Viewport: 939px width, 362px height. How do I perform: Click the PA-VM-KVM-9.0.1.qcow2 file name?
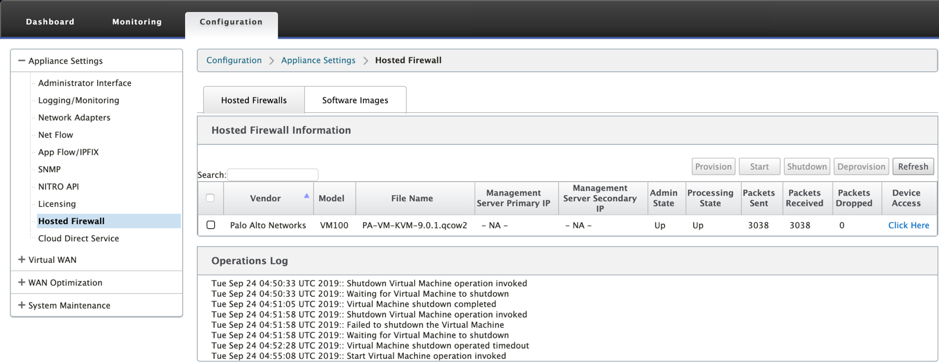click(x=414, y=225)
